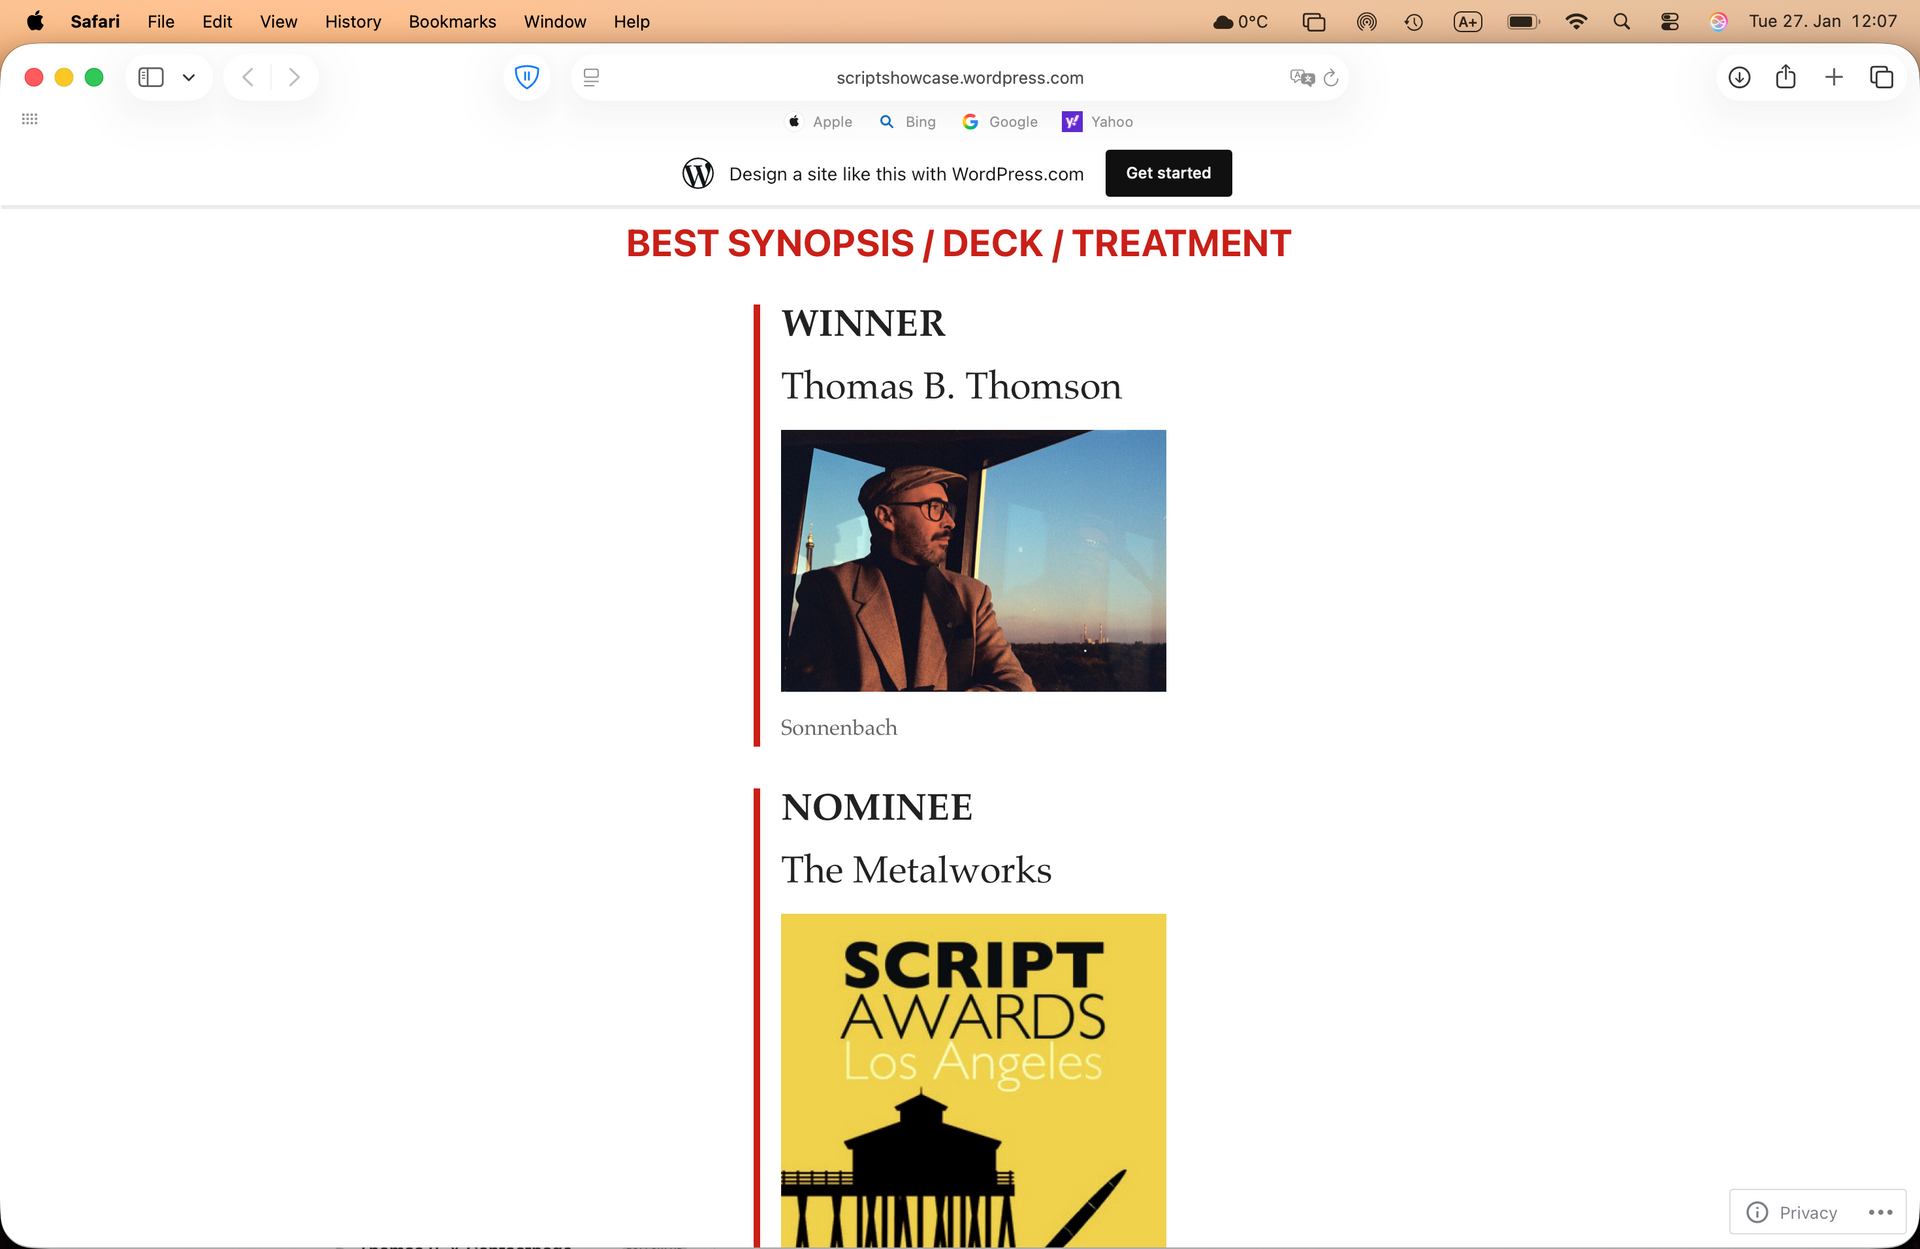Open a new tab with plus icon
Viewport: 1920px width, 1249px height.
[1833, 77]
